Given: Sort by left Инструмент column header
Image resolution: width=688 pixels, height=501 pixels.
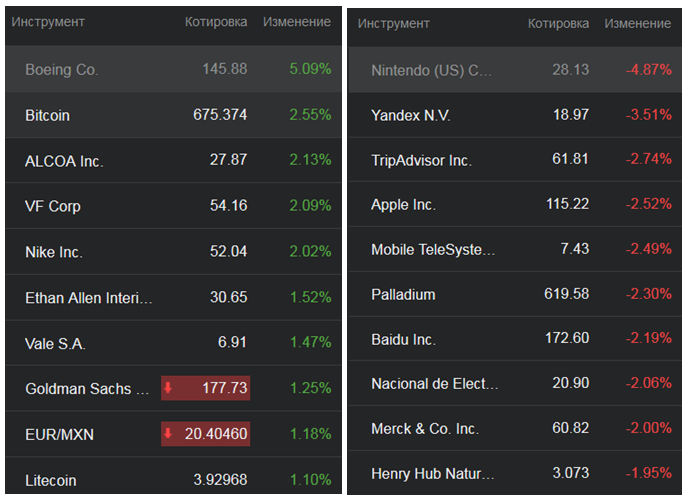Looking at the screenshot, I should point(48,22).
